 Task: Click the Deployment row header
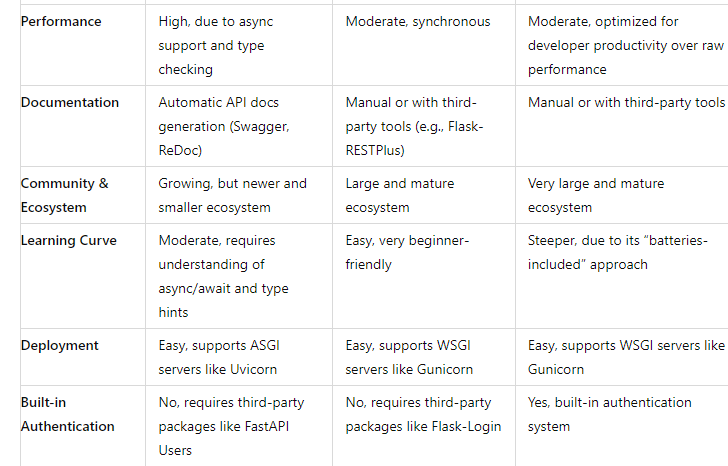(x=59, y=345)
